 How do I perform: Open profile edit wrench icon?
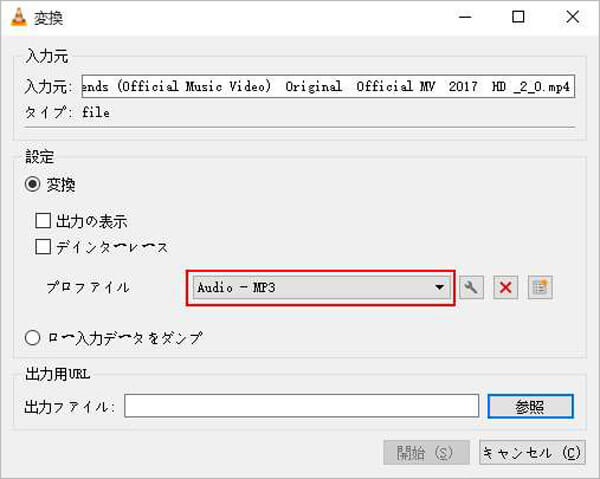coord(471,287)
